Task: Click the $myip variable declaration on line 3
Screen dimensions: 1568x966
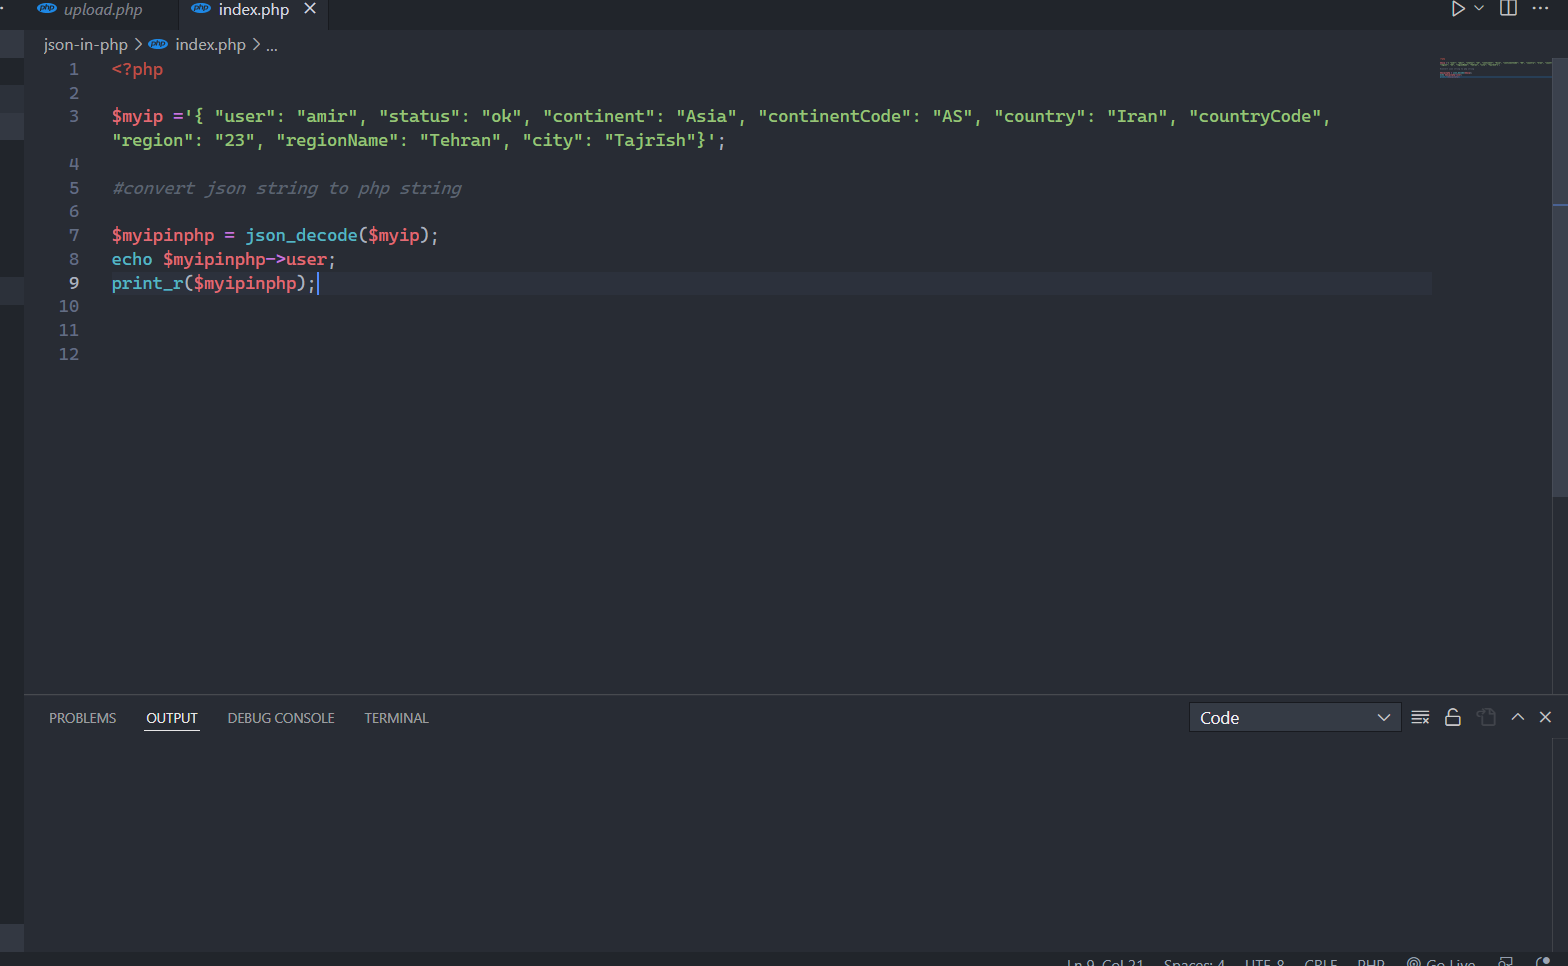Action: [137, 116]
